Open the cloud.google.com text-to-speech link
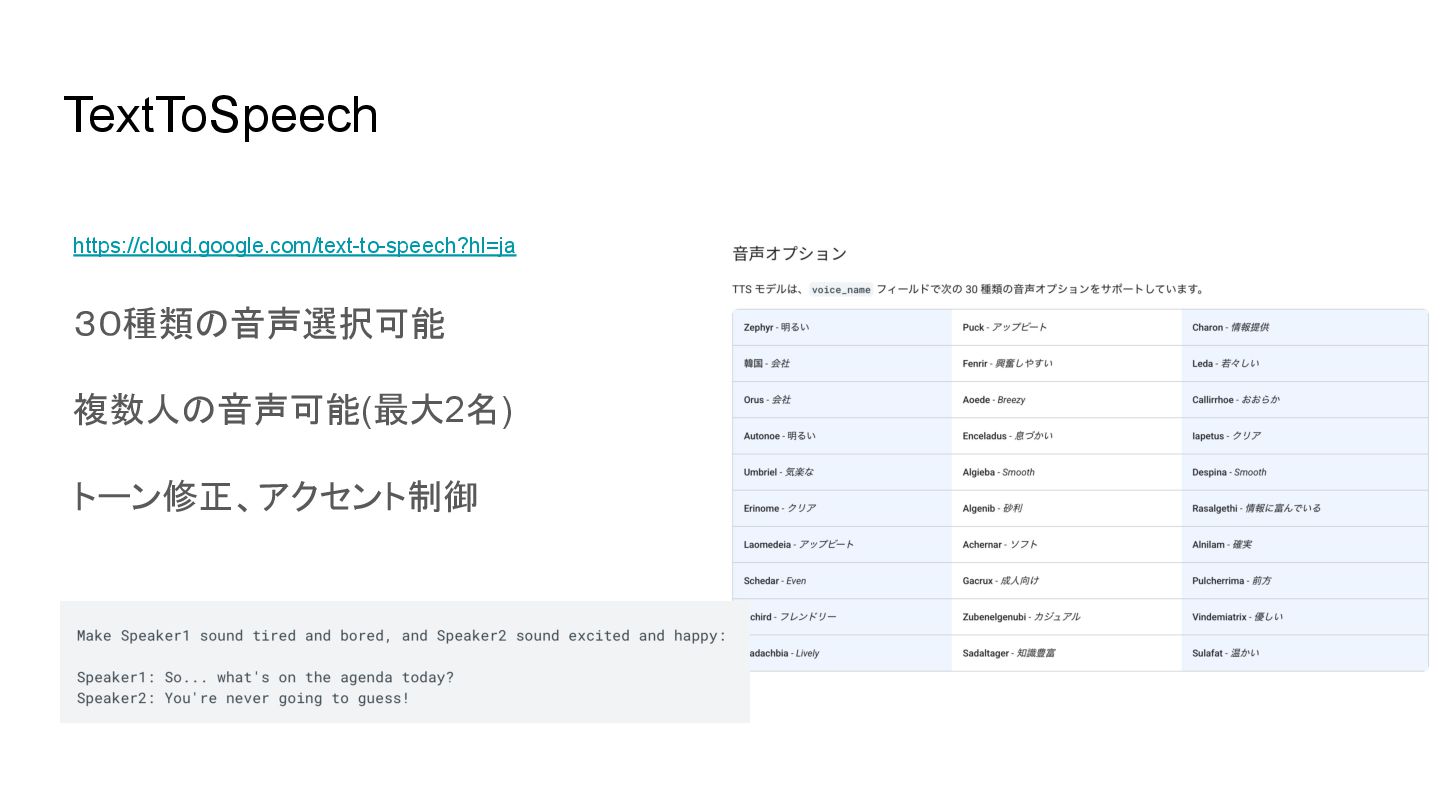The width and height of the screenshot is (1440, 810). point(294,246)
